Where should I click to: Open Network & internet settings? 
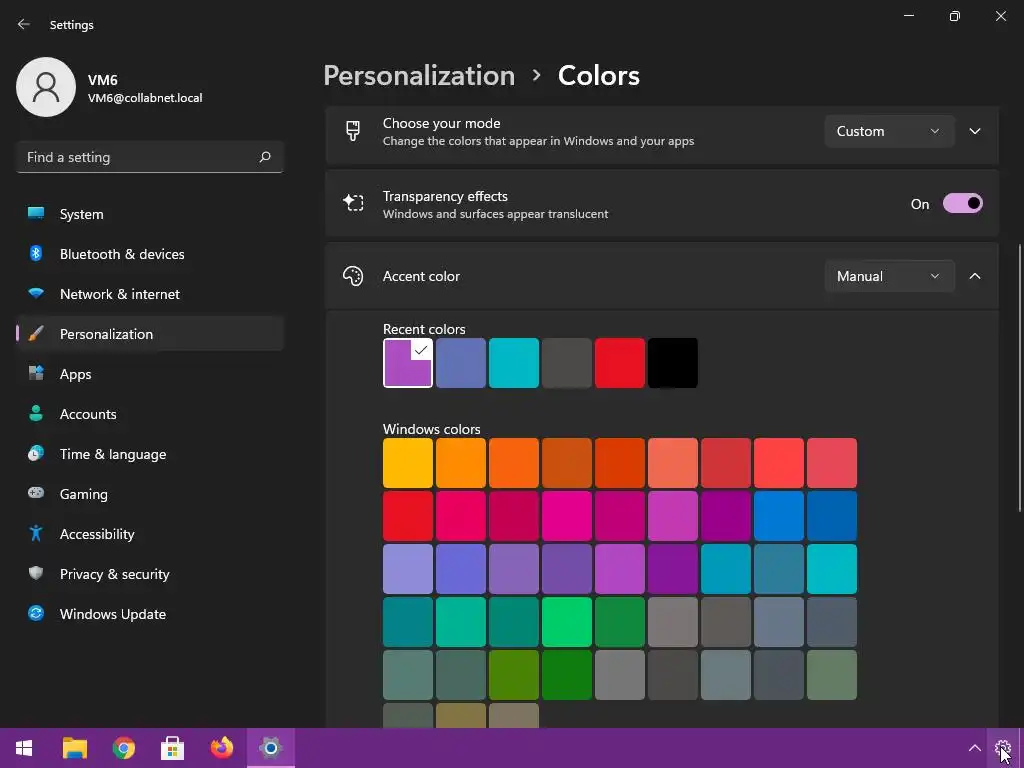click(150, 294)
